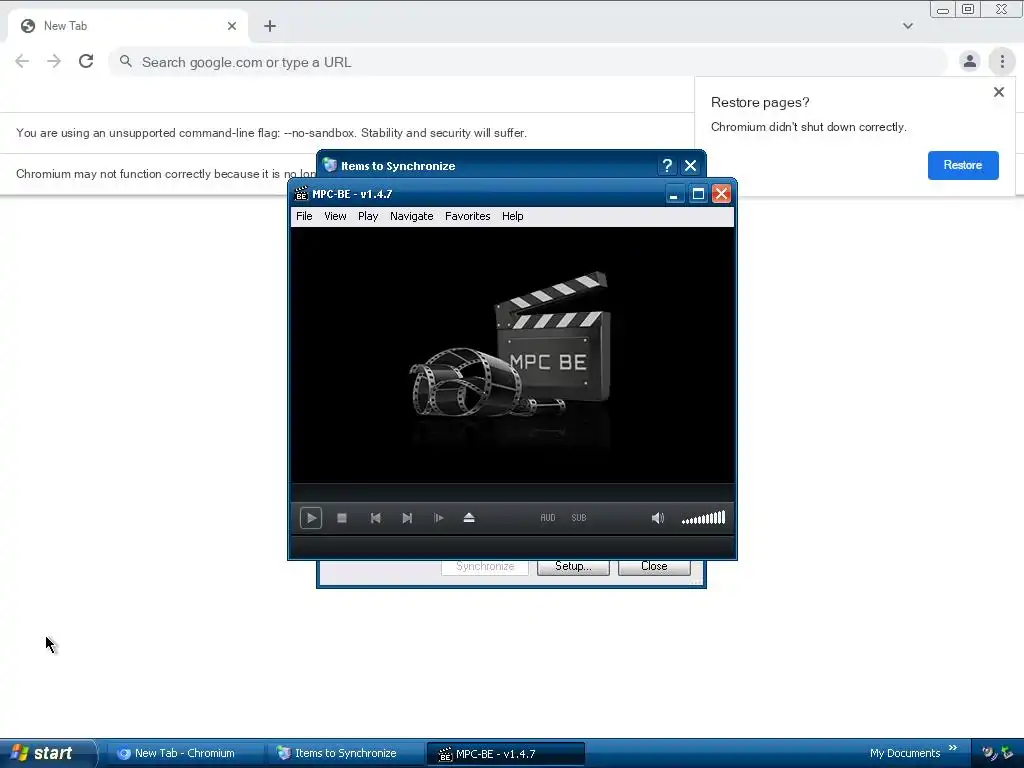Screen dimensions: 1024x768
Task: Click the MPC-BE title bar app icon
Action: [x=301, y=194]
